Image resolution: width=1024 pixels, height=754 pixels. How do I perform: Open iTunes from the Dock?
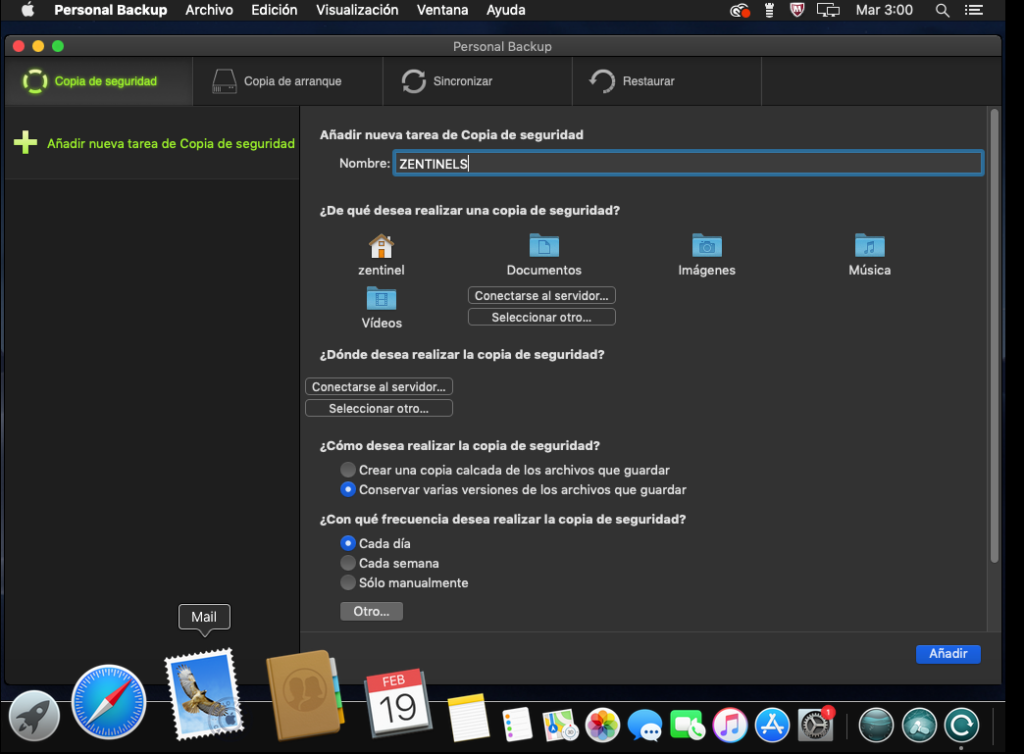pos(729,725)
